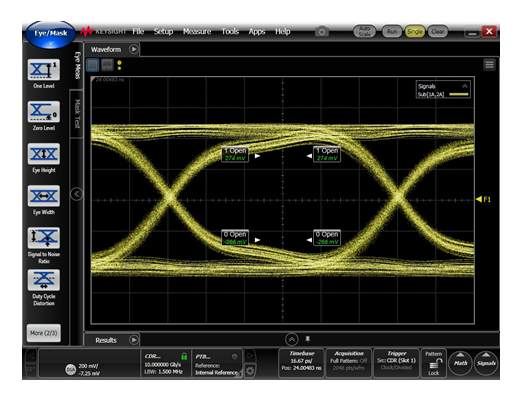Screen dimensions: 532x412
Task: Open the Setup menu
Action: [163, 32]
